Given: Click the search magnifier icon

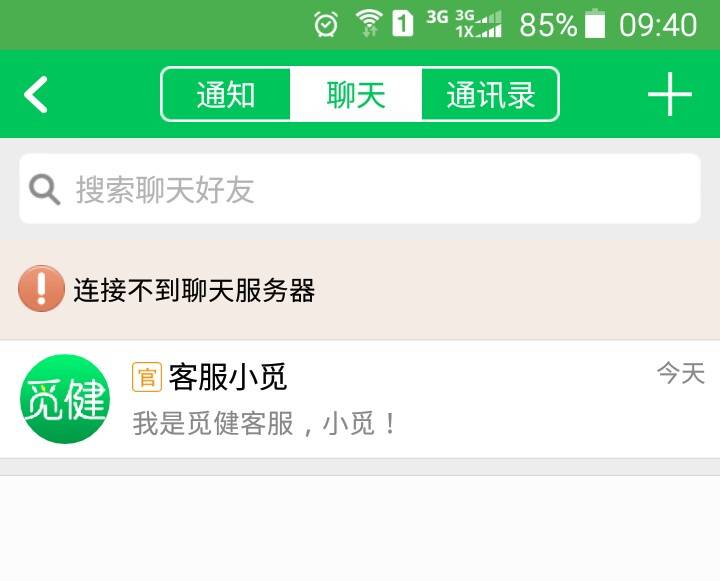Looking at the screenshot, I should pos(45,189).
